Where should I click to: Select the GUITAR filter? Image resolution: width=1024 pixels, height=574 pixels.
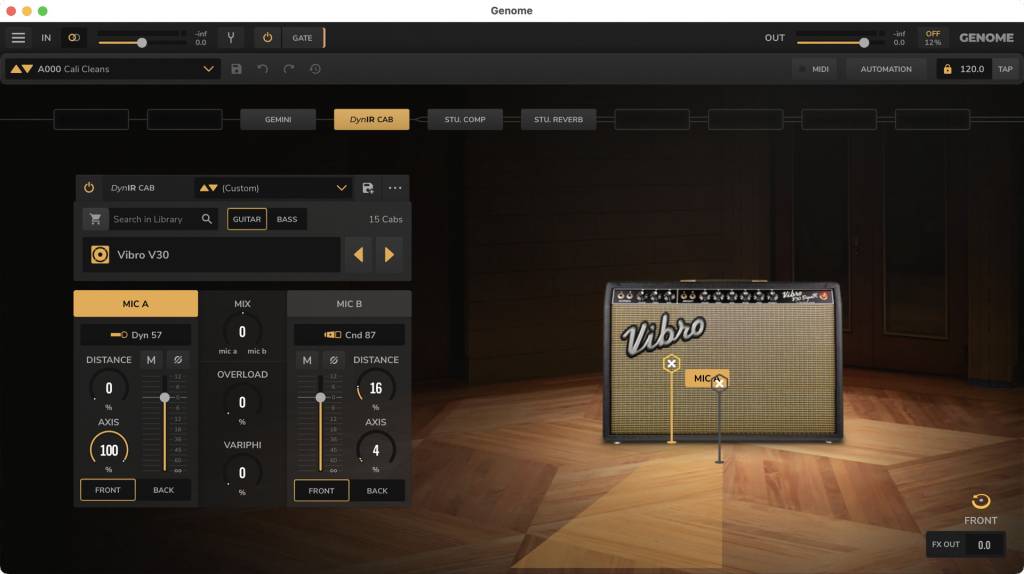coord(247,219)
